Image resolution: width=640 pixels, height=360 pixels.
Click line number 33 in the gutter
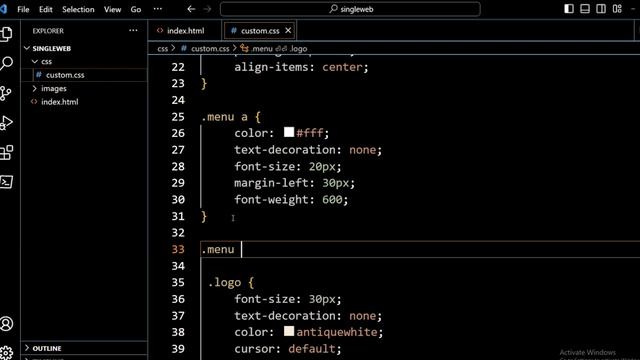pyautogui.click(x=178, y=249)
